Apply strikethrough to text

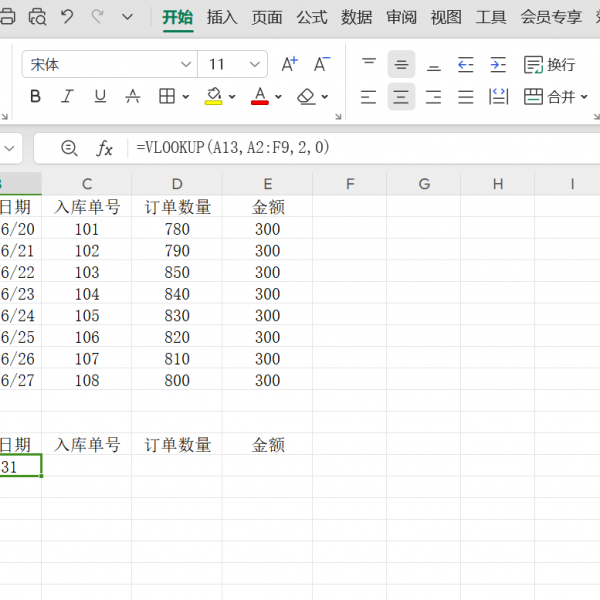[x=132, y=97]
